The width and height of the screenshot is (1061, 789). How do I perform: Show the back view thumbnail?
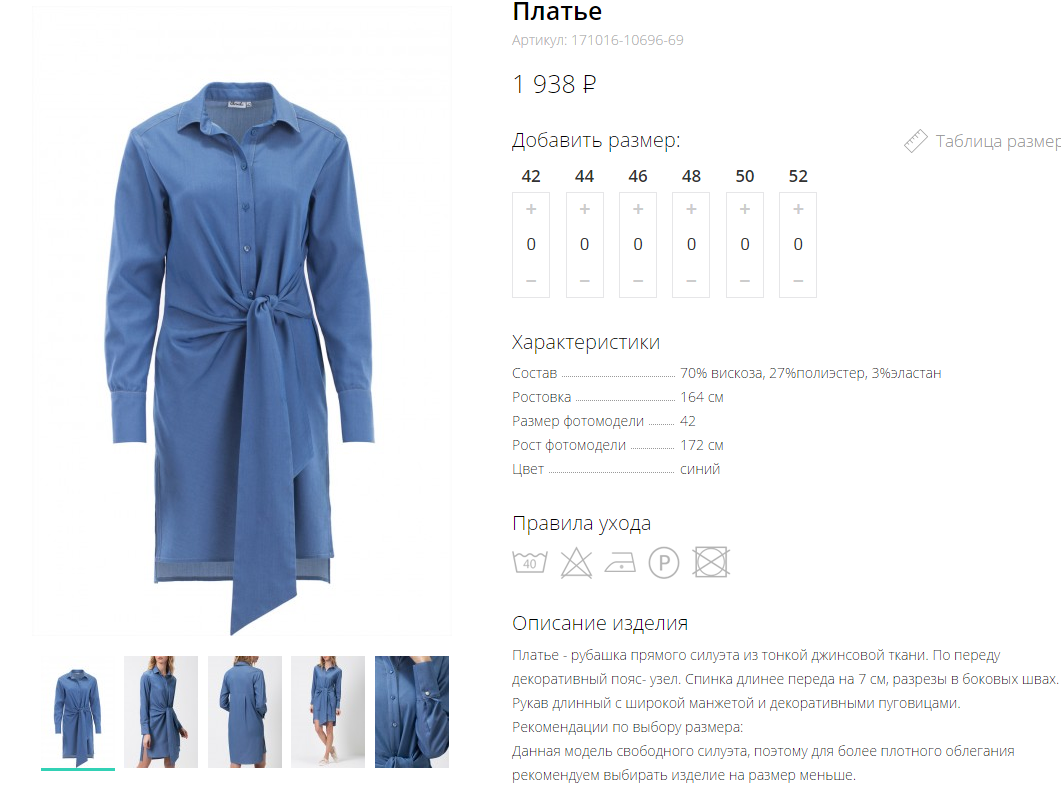[245, 712]
